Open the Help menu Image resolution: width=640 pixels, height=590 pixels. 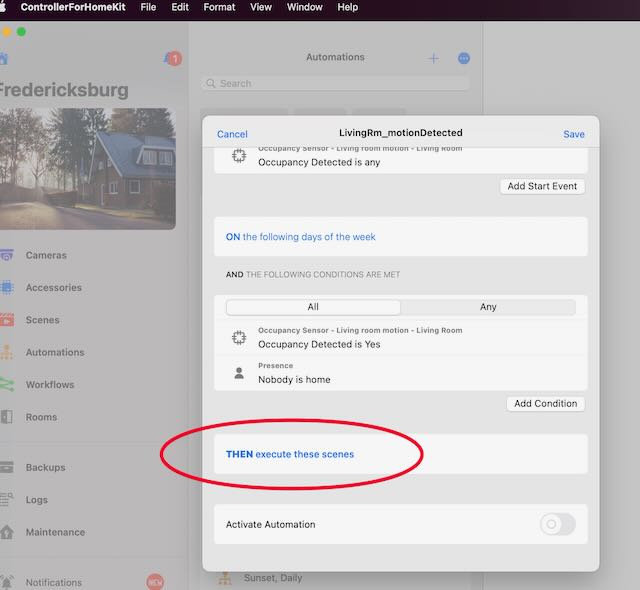coord(348,7)
